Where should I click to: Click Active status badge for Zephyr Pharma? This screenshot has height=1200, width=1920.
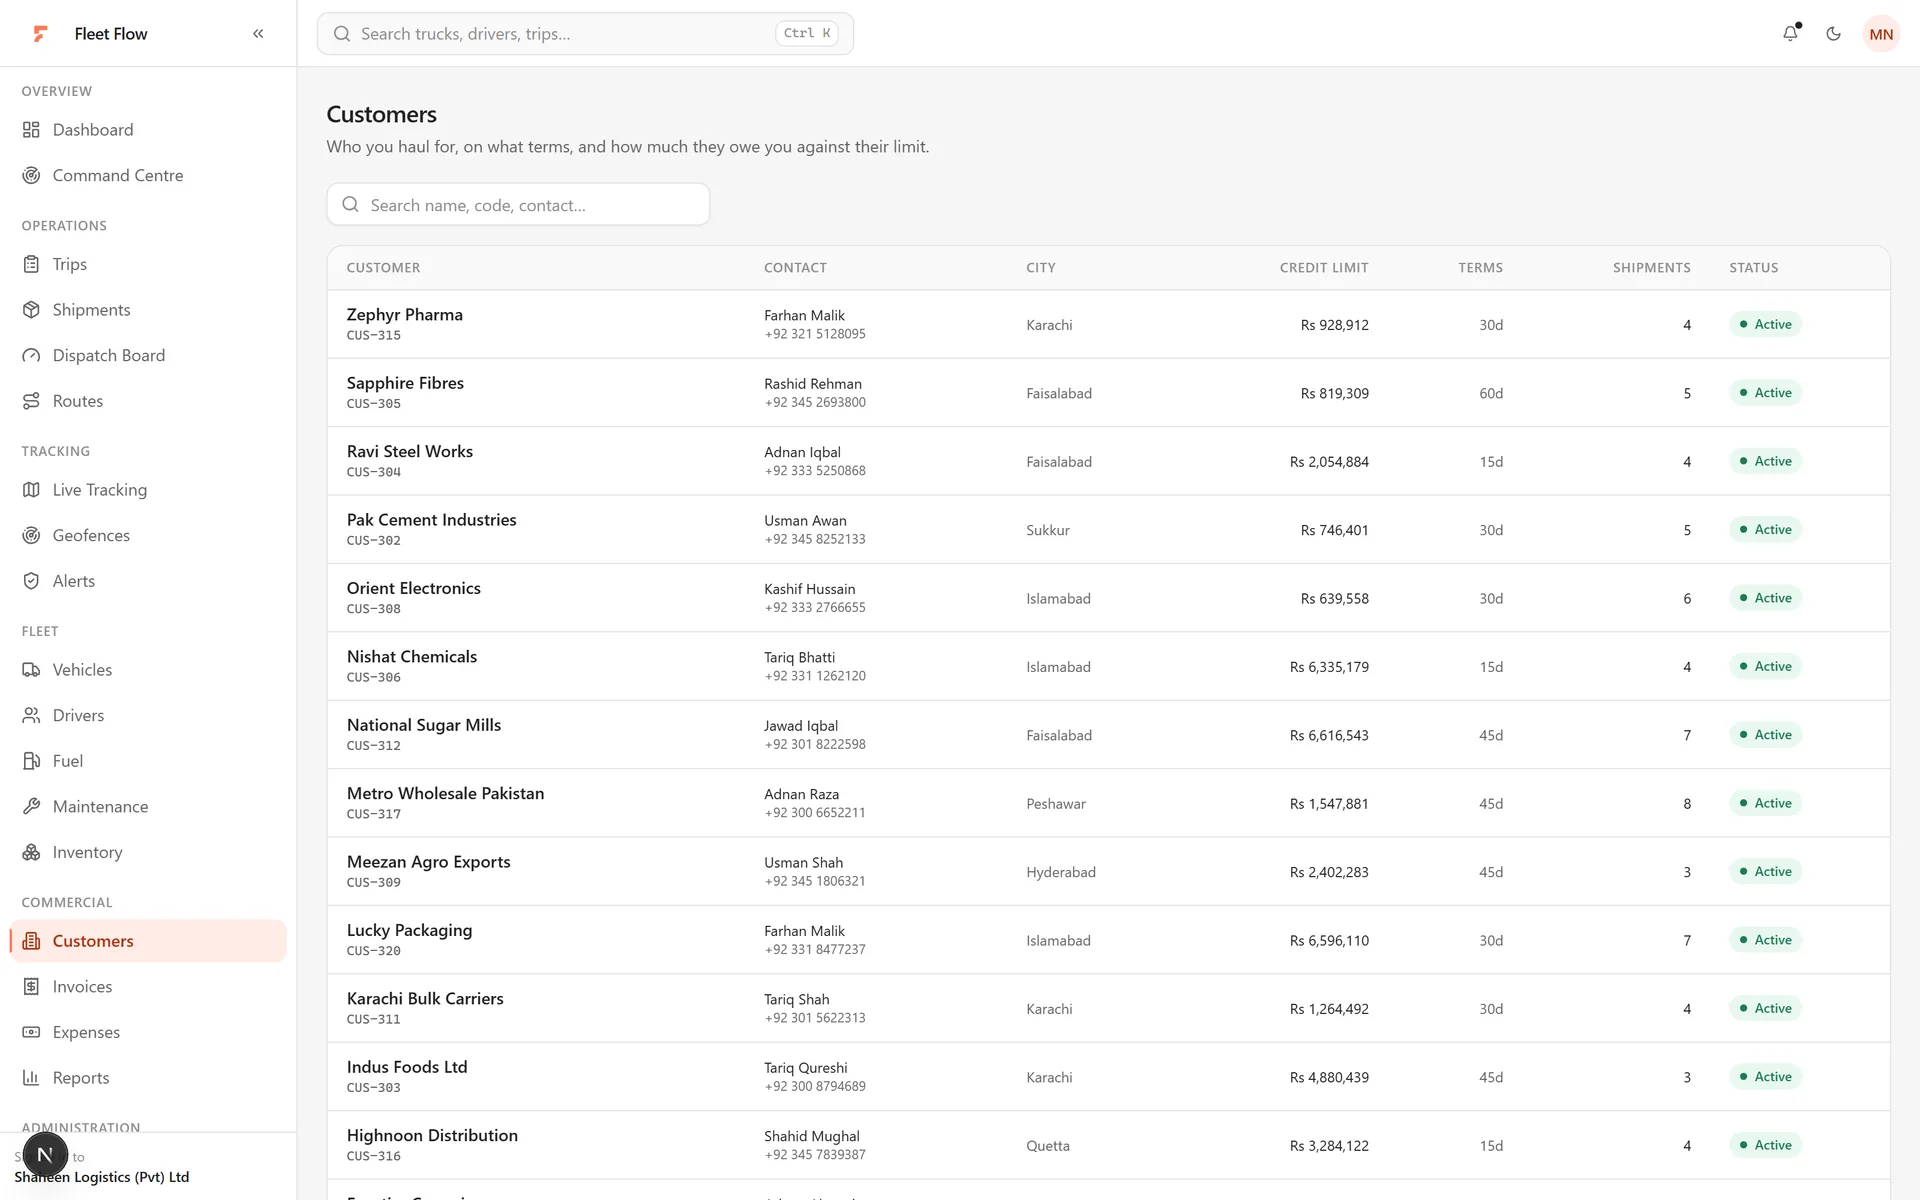click(1765, 325)
